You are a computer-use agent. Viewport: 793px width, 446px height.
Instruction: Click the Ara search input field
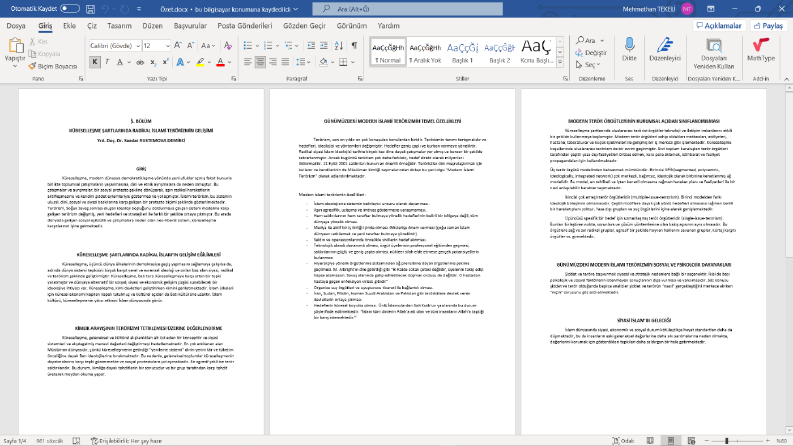point(408,9)
